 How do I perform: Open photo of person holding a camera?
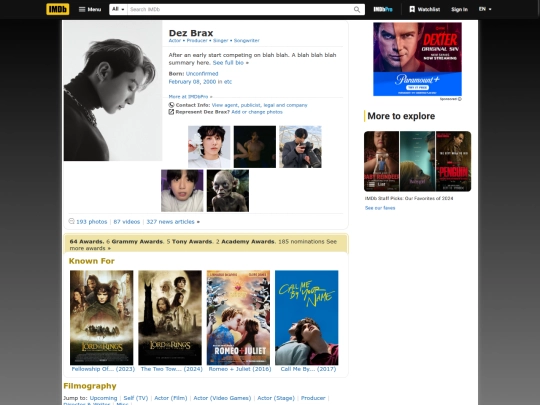[300, 147]
